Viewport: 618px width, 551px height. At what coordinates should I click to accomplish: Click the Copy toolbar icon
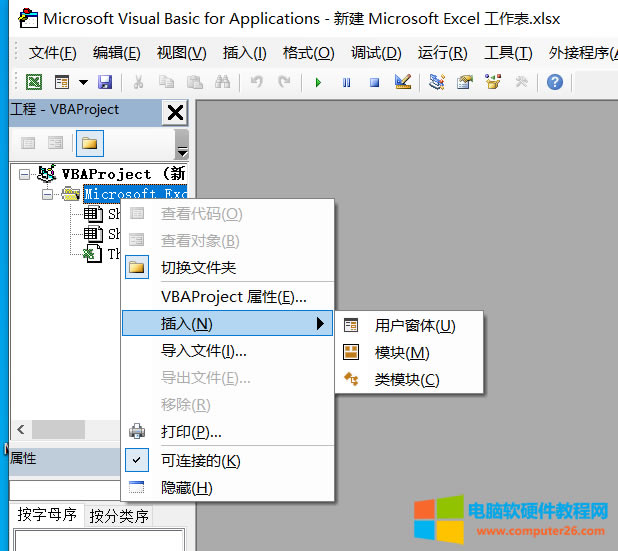pos(166,82)
